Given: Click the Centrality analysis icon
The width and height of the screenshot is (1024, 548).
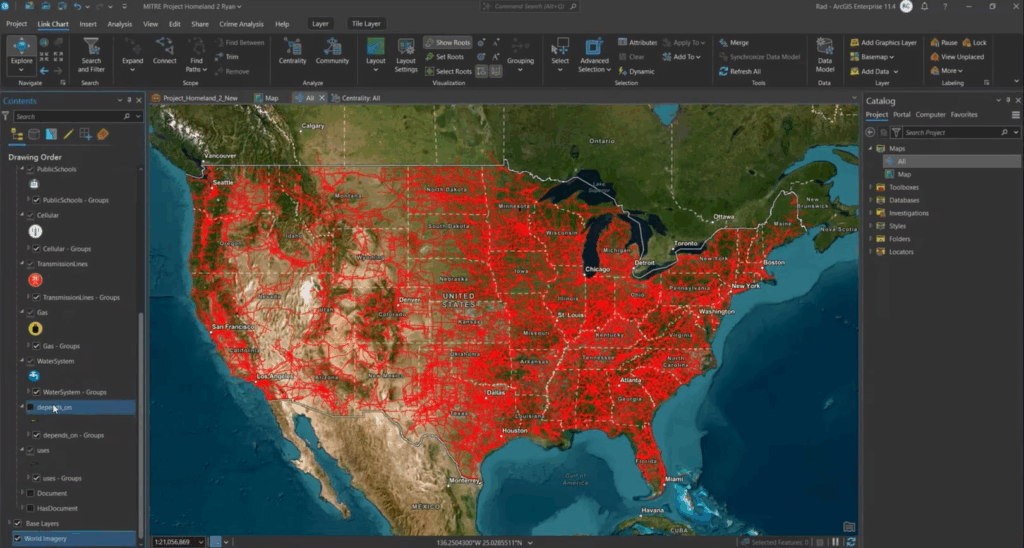Looking at the screenshot, I should point(293,51).
